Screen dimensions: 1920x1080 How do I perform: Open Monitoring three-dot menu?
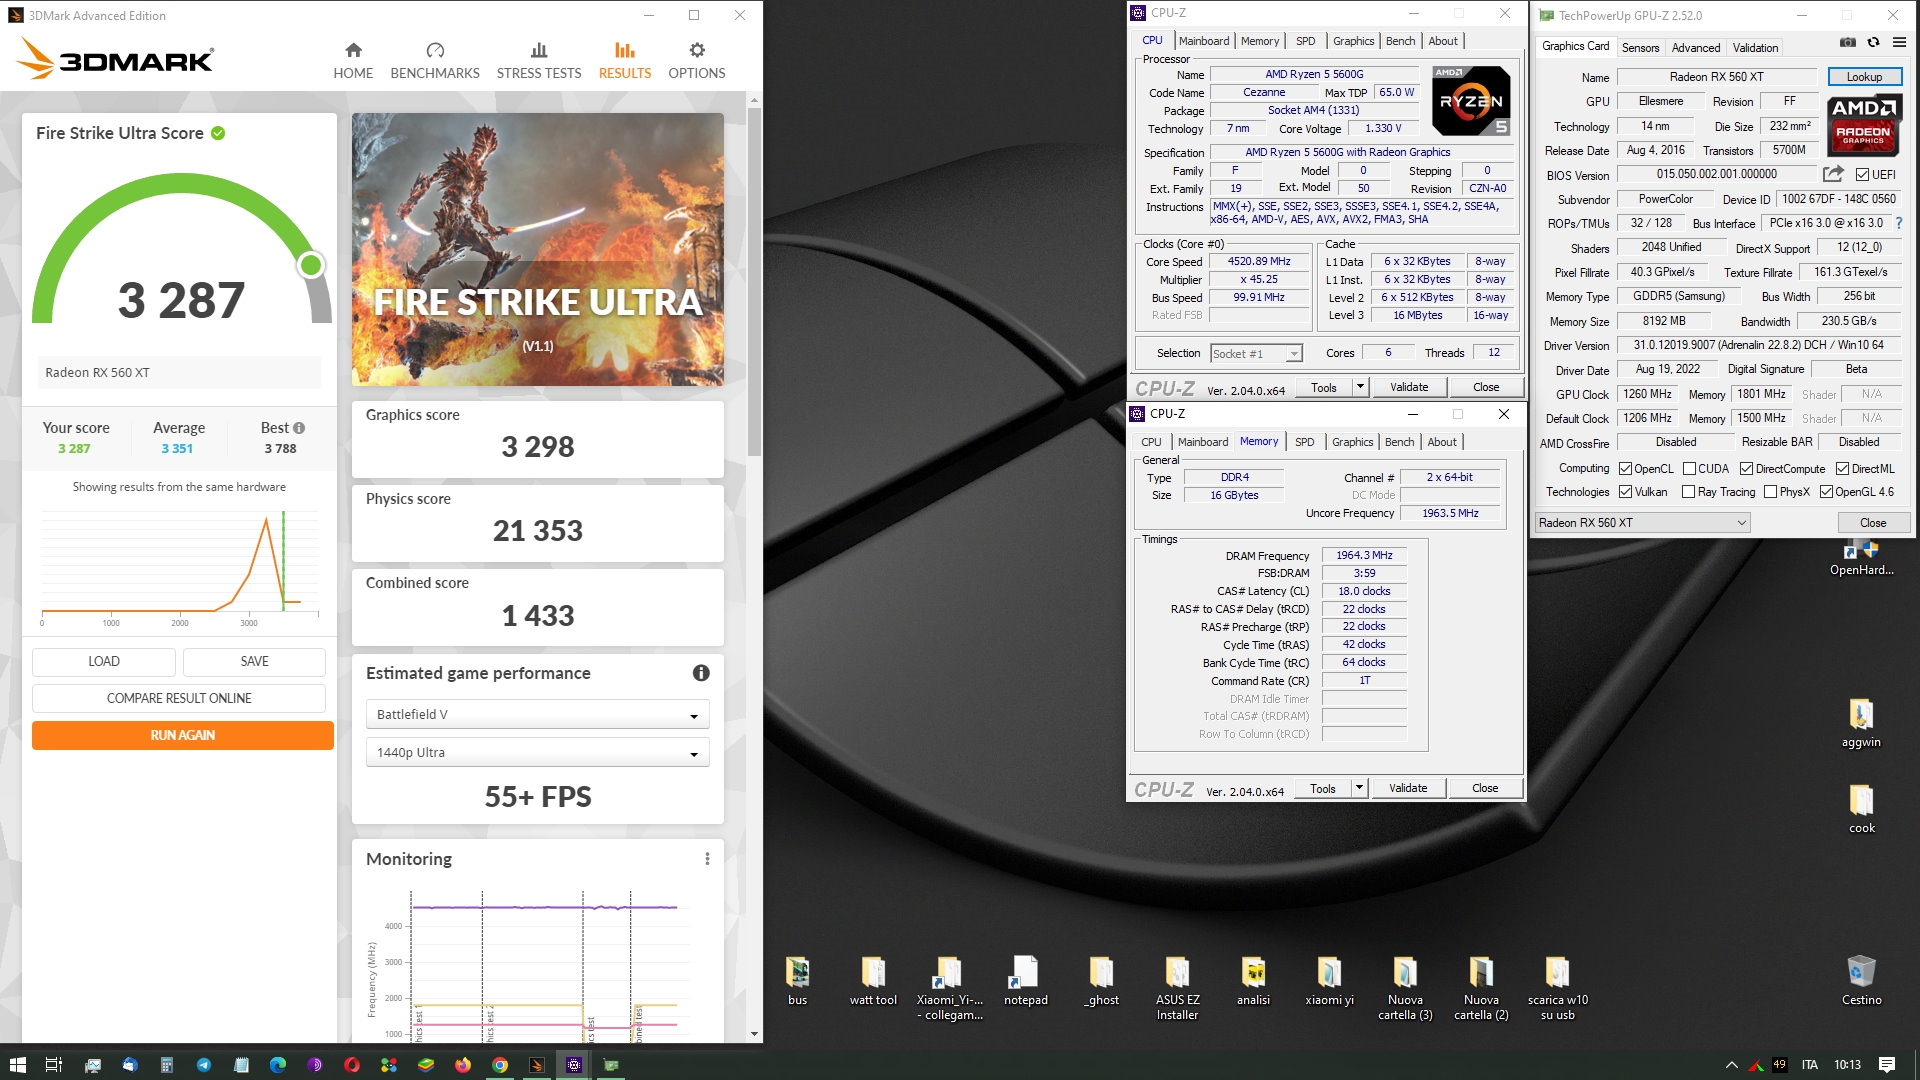(x=707, y=859)
